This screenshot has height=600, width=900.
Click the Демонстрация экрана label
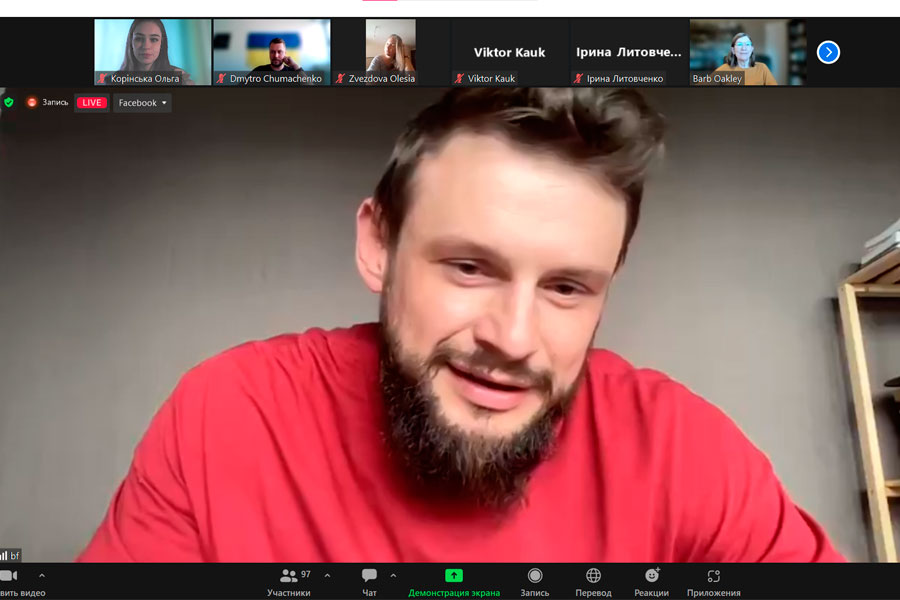pos(454,593)
